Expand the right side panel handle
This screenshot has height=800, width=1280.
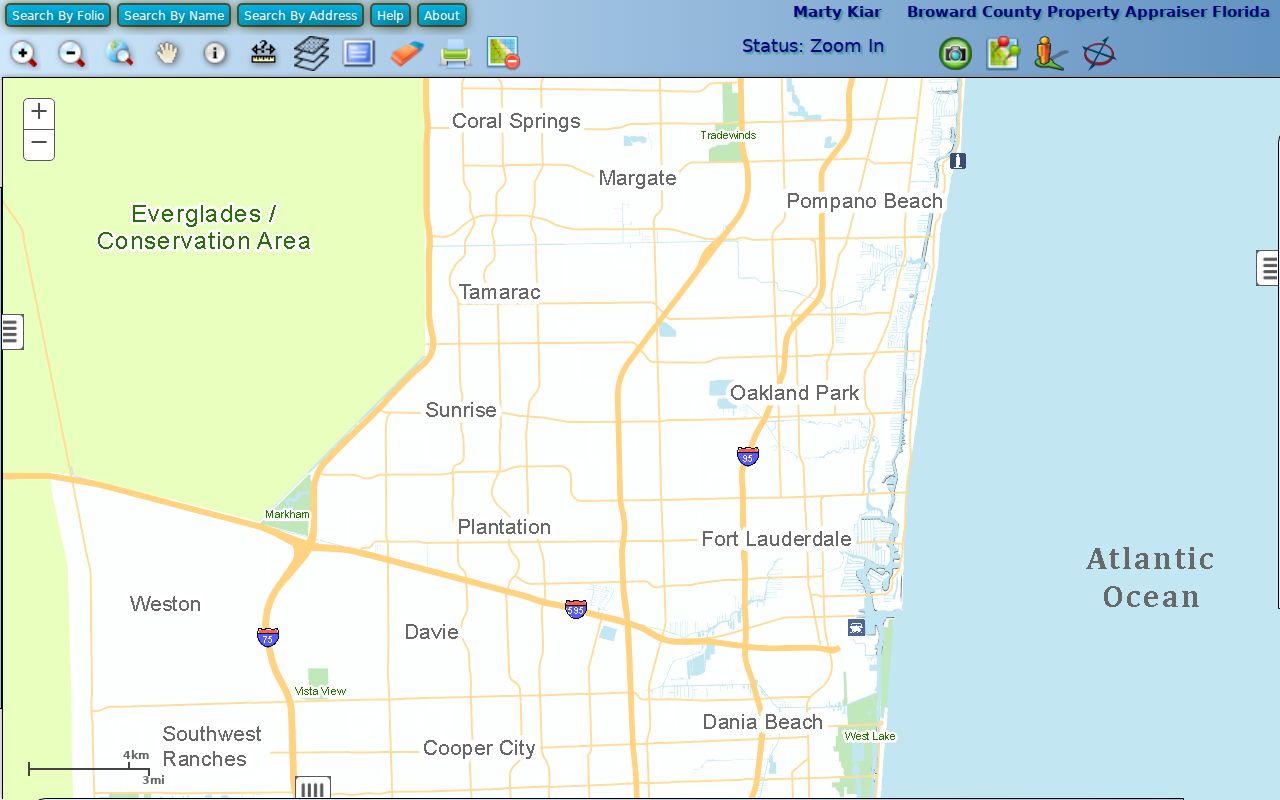click(x=1268, y=268)
